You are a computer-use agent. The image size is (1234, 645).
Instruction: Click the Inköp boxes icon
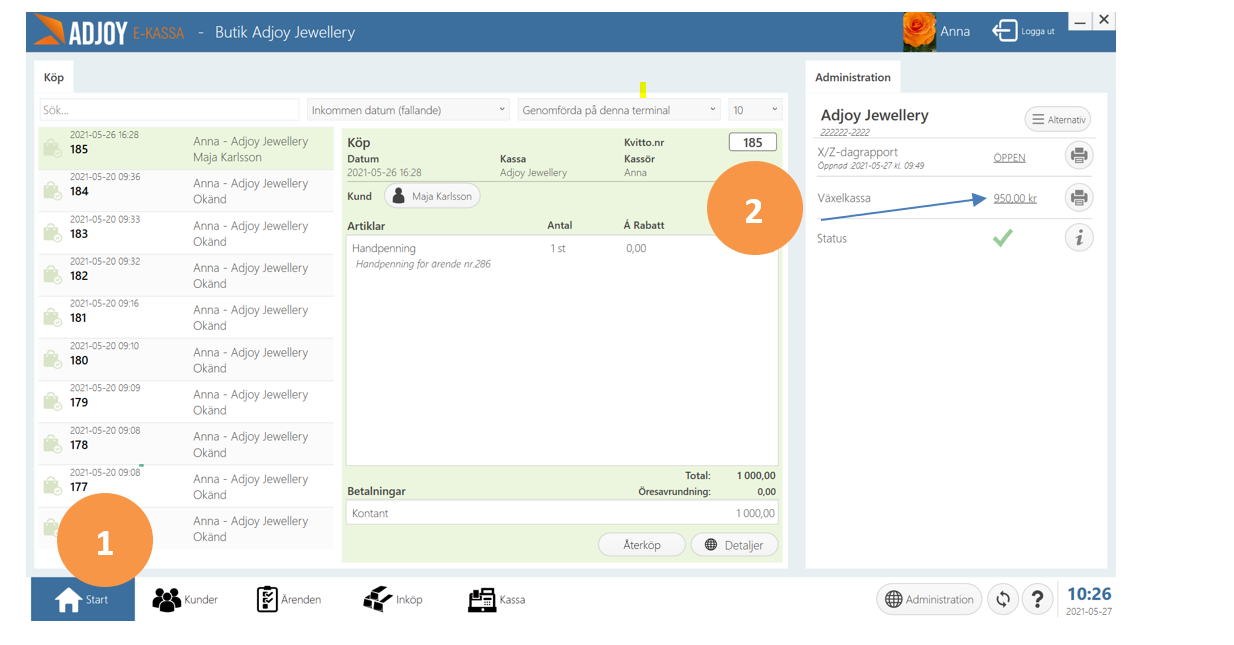tap(378, 599)
